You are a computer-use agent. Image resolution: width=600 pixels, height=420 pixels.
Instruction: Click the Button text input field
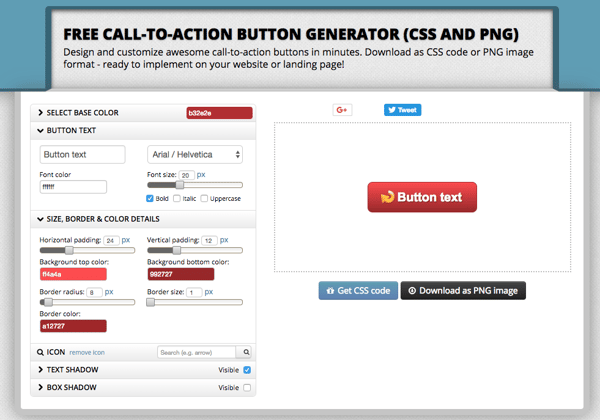[x=82, y=155]
